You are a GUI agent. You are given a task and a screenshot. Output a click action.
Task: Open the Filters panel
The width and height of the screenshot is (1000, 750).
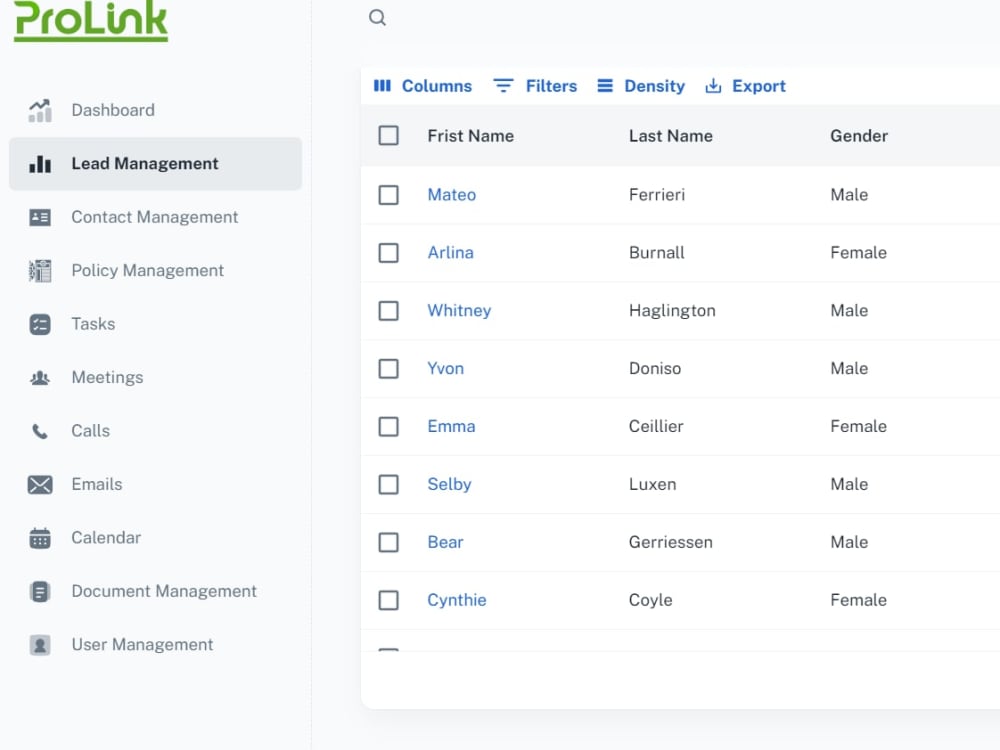coord(535,86)
